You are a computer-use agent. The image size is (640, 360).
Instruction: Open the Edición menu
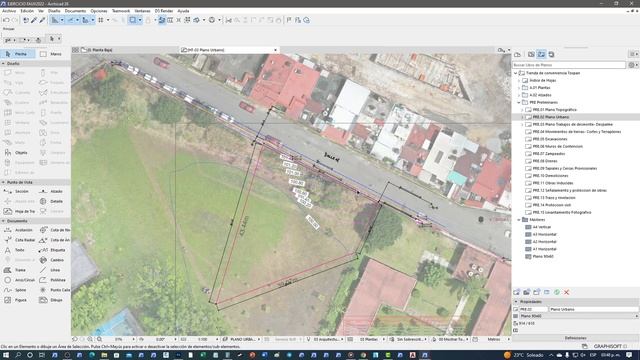point(27,11)
